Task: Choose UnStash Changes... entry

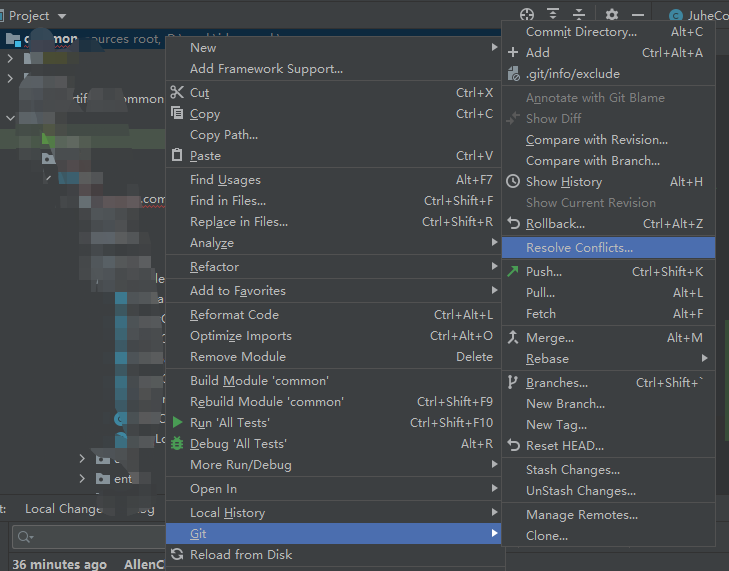Action: (608, 491)
